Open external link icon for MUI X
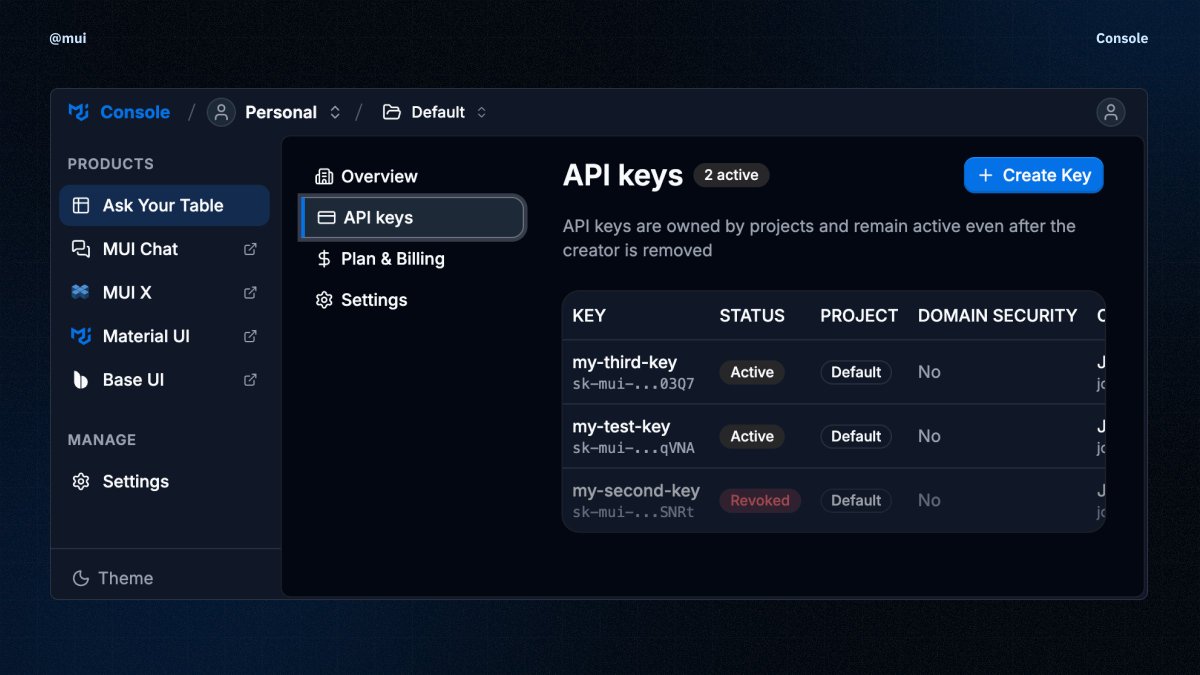 coord(250,293)
